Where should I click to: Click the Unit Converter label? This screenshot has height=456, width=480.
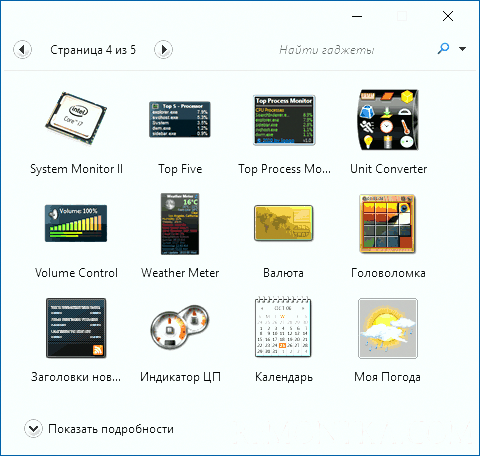388,169
